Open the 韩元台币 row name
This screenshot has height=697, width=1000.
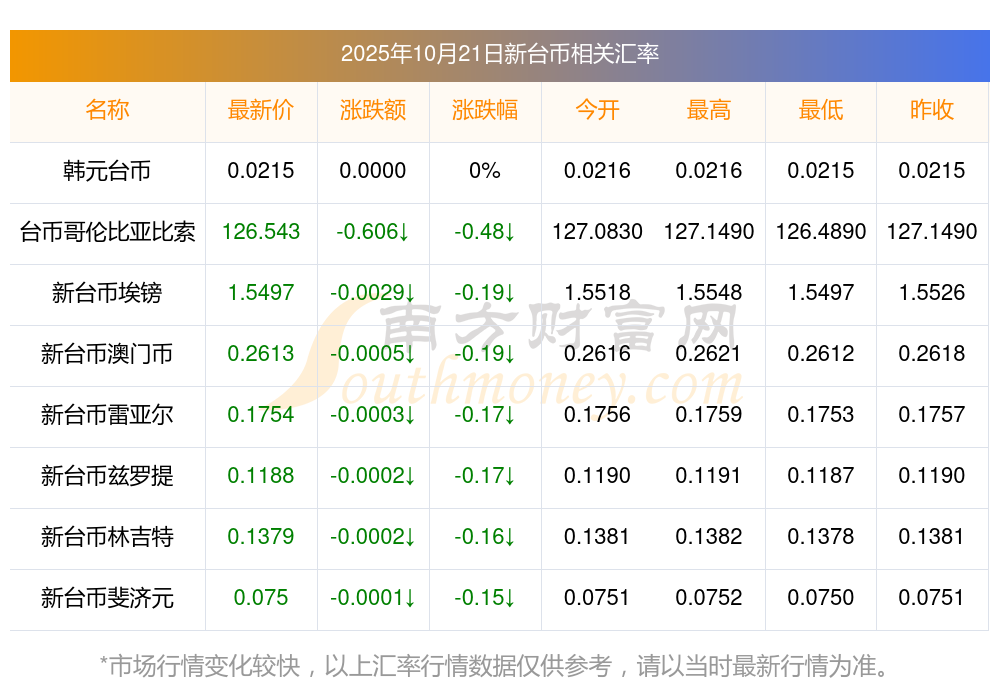[x=107, y=171]
